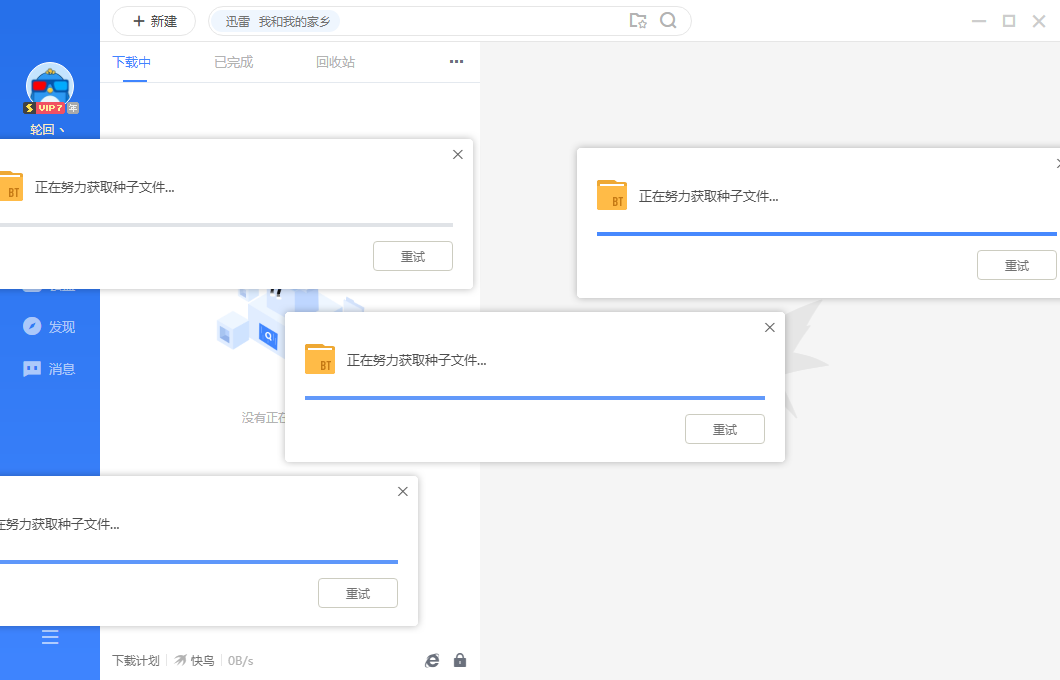
Task: Click the lock icon in the status bar
Action: point(460,660)
